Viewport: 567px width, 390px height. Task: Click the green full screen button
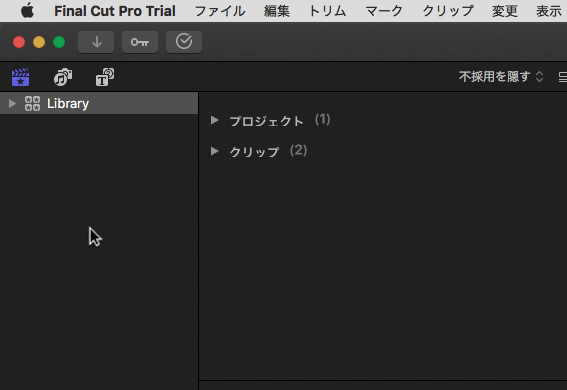point(59,42)
